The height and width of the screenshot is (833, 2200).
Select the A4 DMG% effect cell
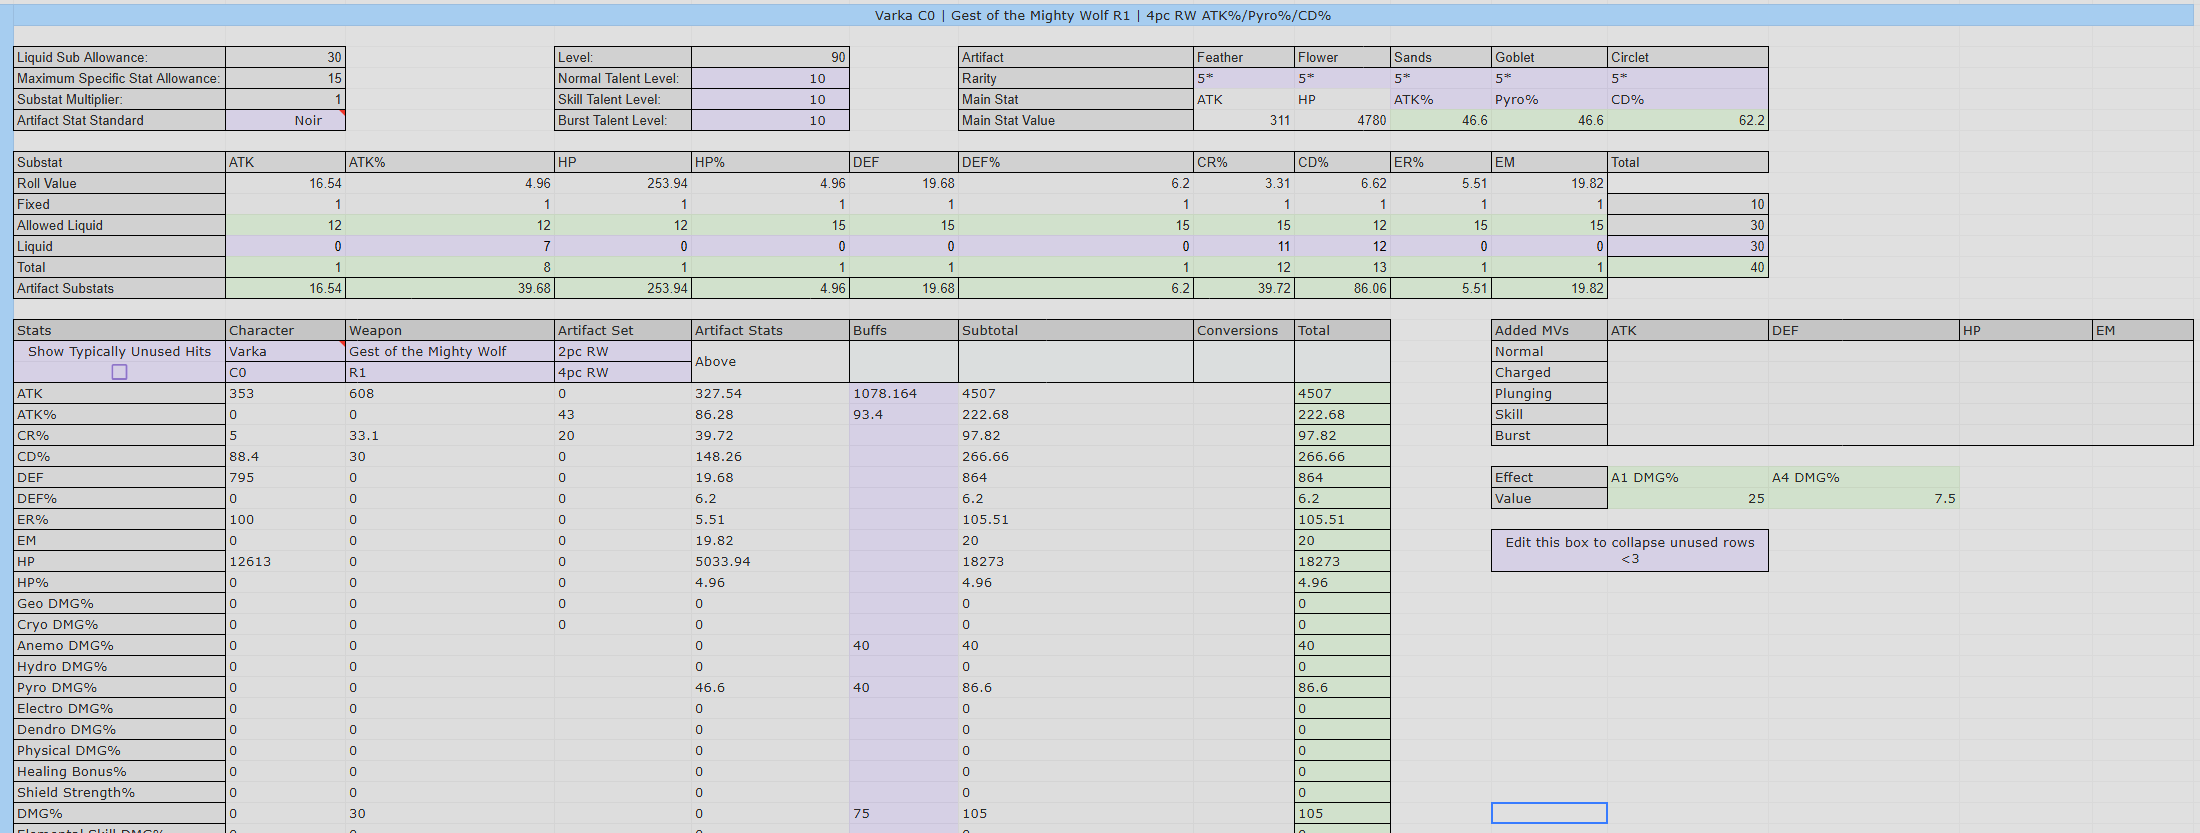click(x=1864, y=477)
